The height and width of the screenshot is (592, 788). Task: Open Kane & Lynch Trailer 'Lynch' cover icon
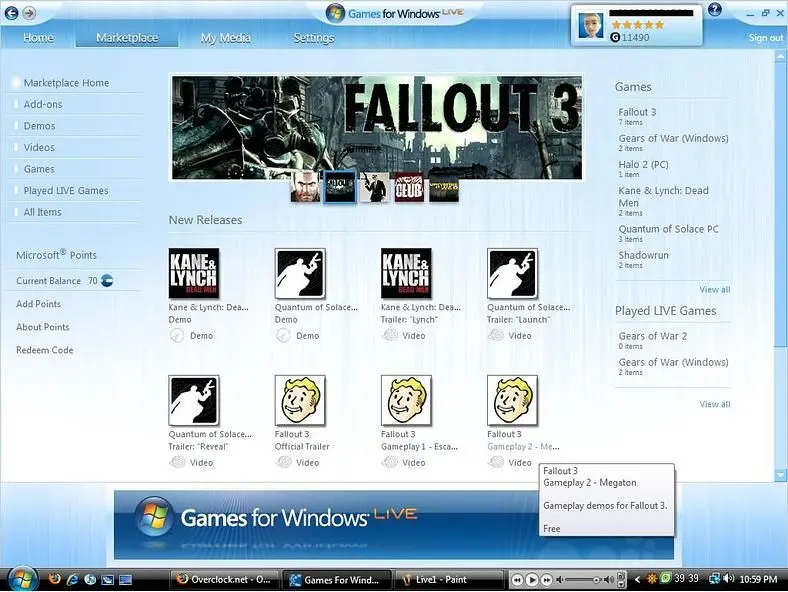[x=406, y=273]
